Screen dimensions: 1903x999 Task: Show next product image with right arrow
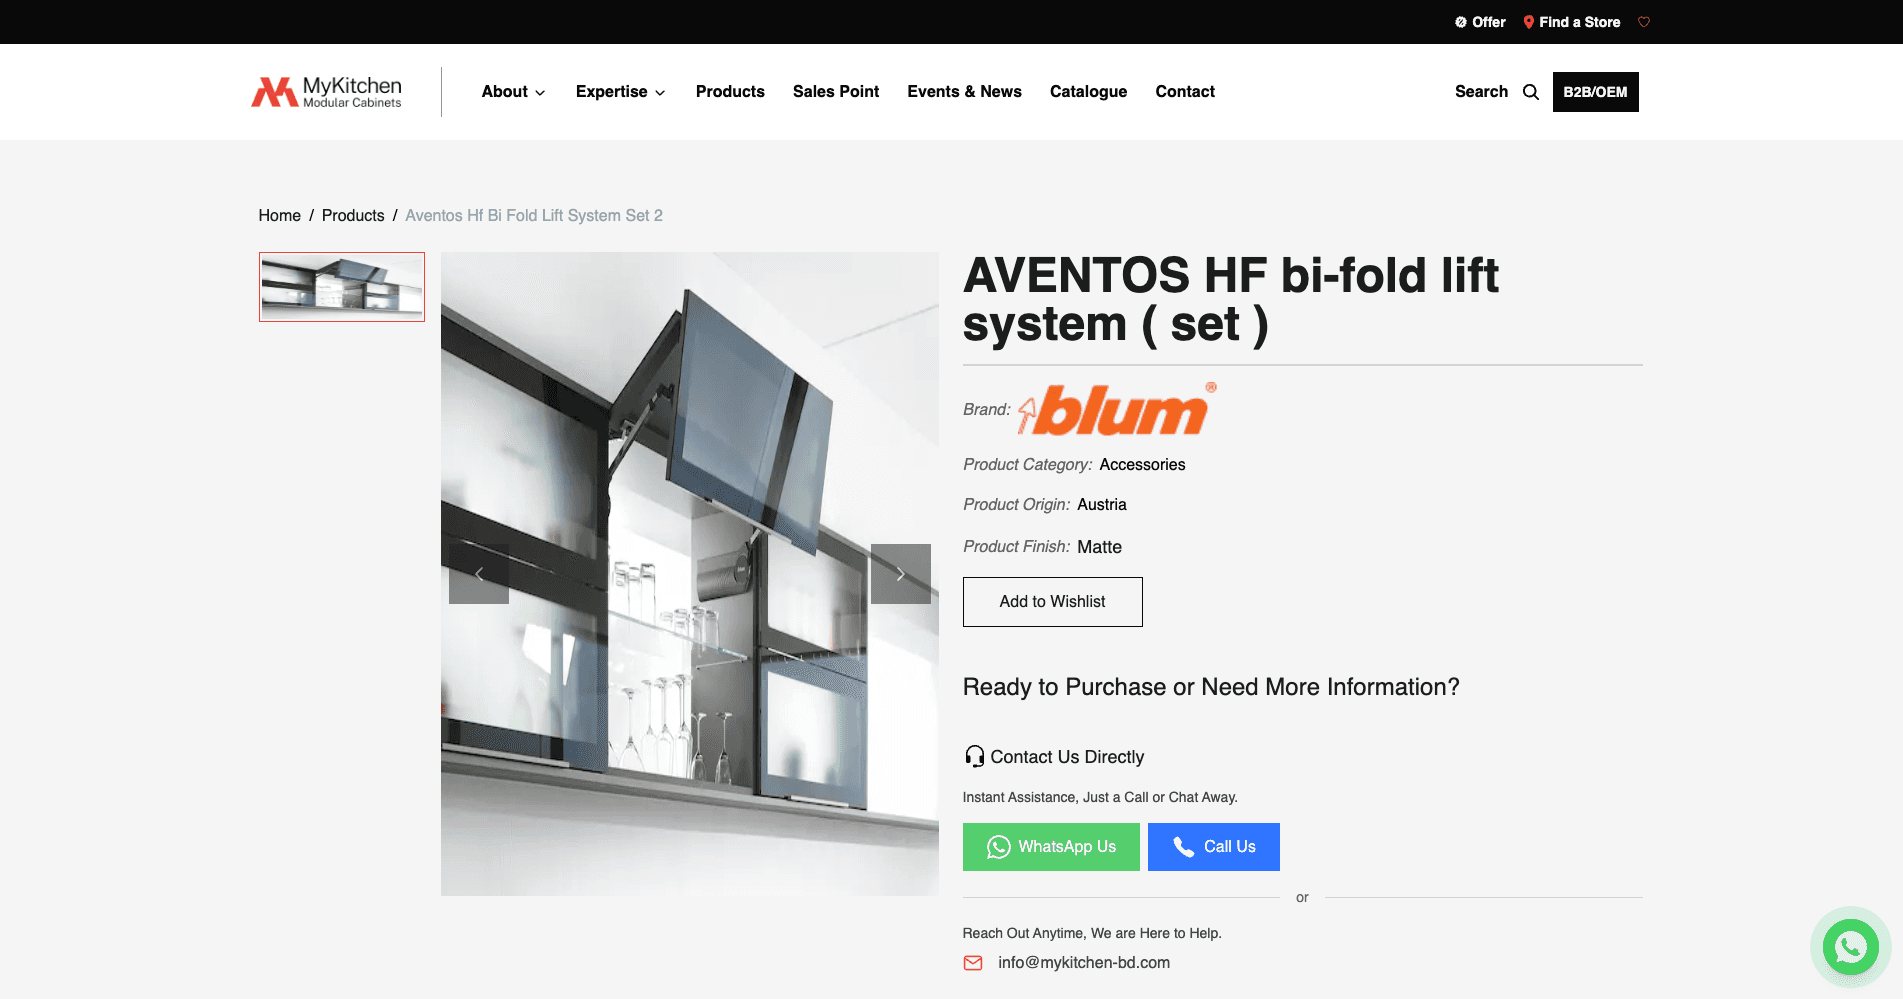[x=901, y=574]
